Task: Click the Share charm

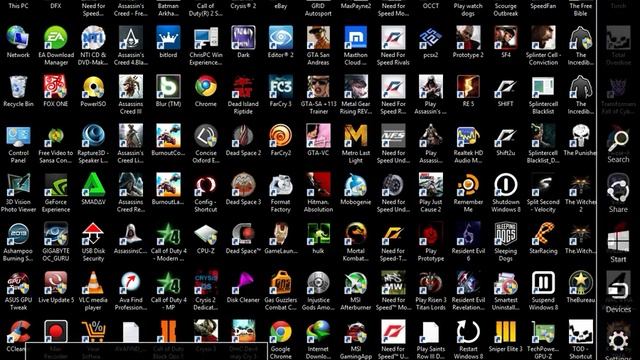Action: [x=618, y=193]
